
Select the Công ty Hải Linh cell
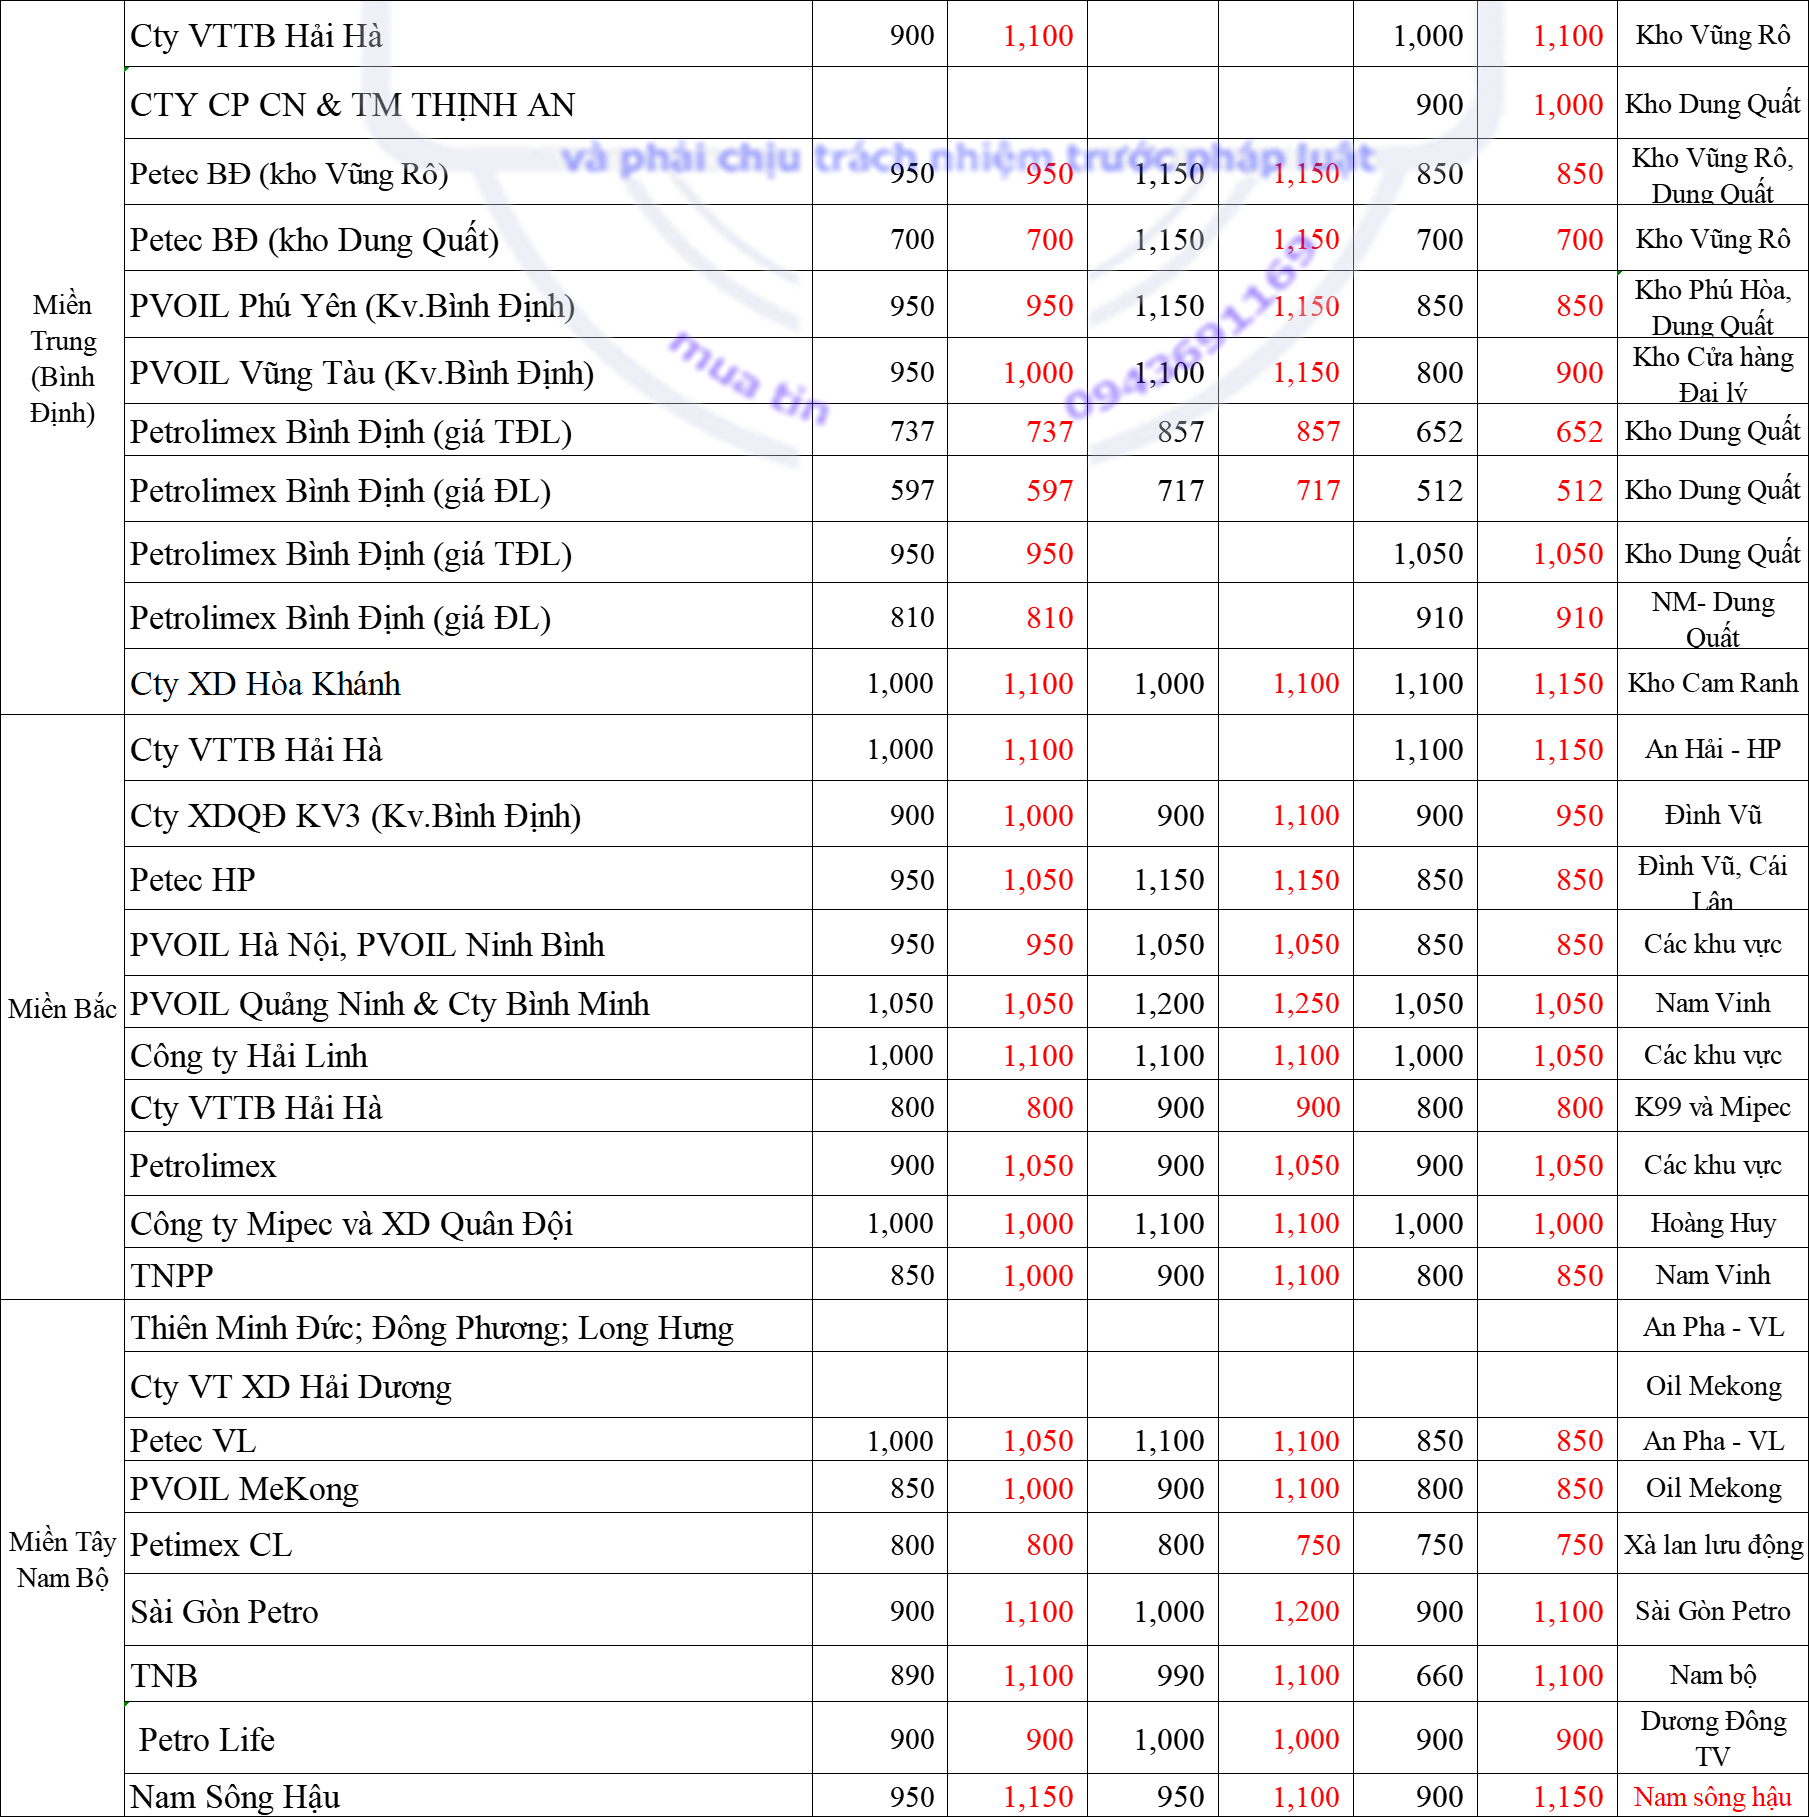click(468, 1055)
